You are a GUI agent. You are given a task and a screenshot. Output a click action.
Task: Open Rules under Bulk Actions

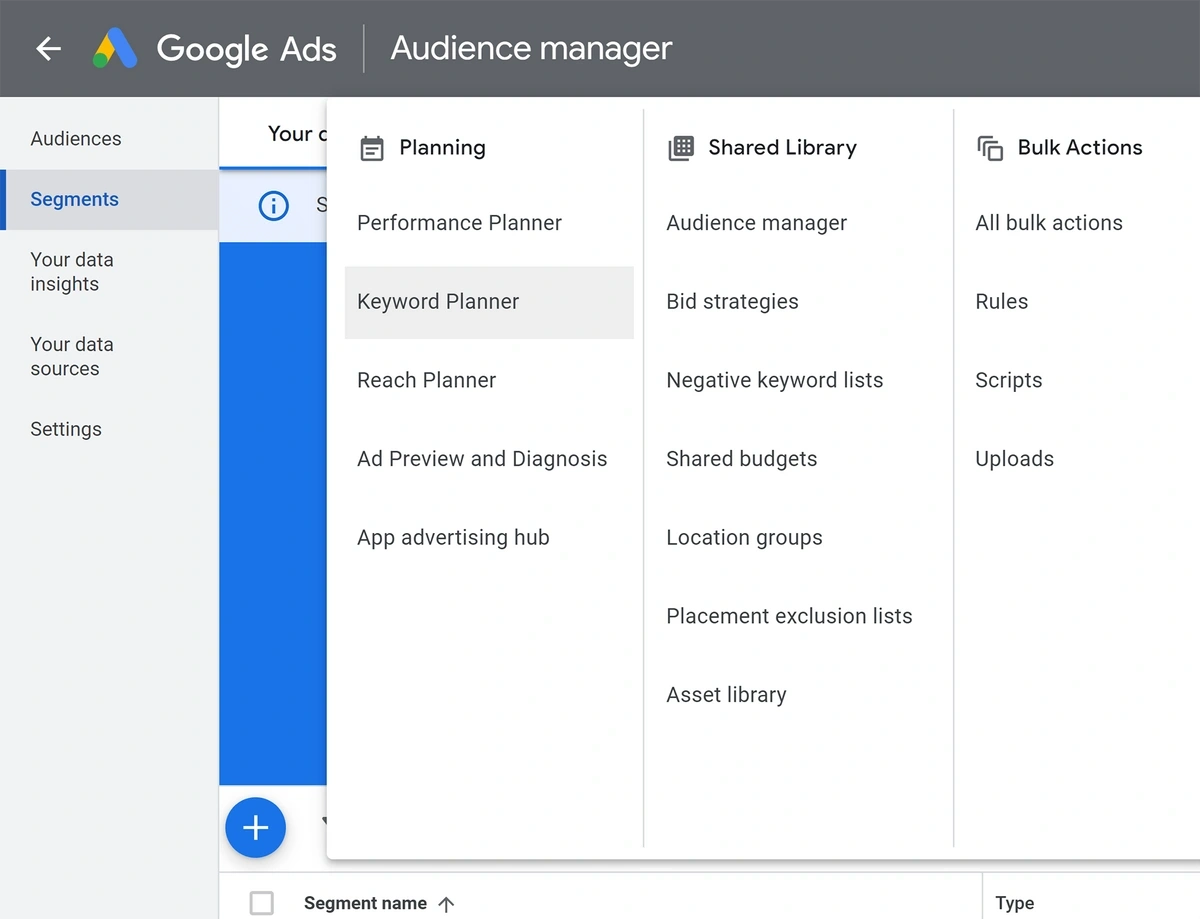tap(1001, 302)
